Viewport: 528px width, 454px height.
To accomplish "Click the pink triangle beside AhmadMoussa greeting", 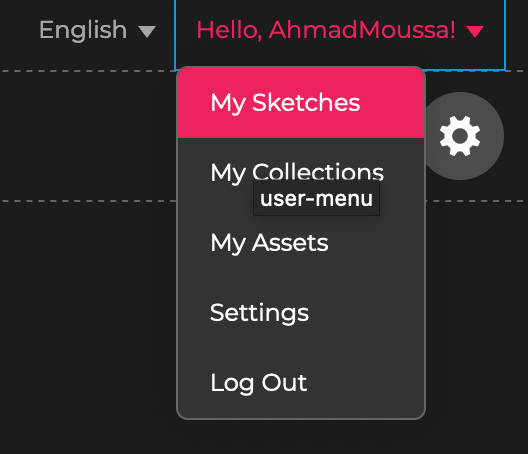I will click(x=475, y=32).
